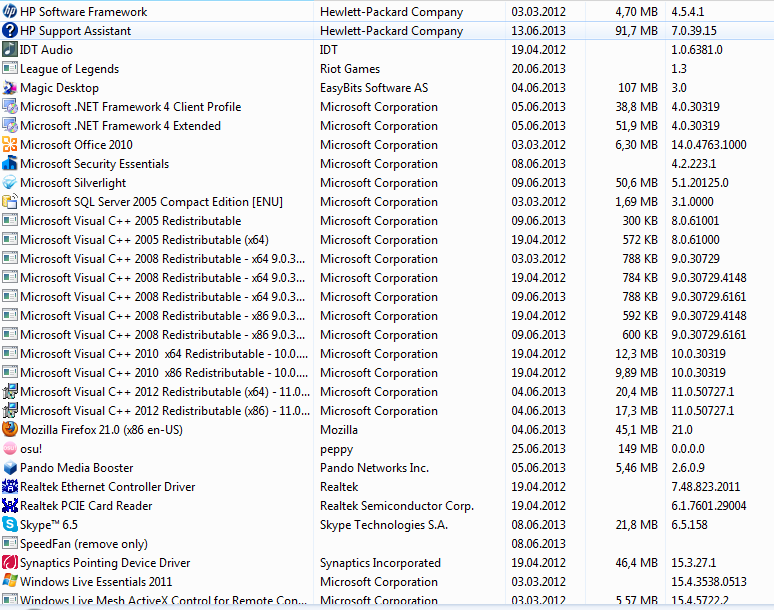
Task: Click publisher Realtek Semiconductor Corp.
Action: pyautogui.click(x=397, y=506)
